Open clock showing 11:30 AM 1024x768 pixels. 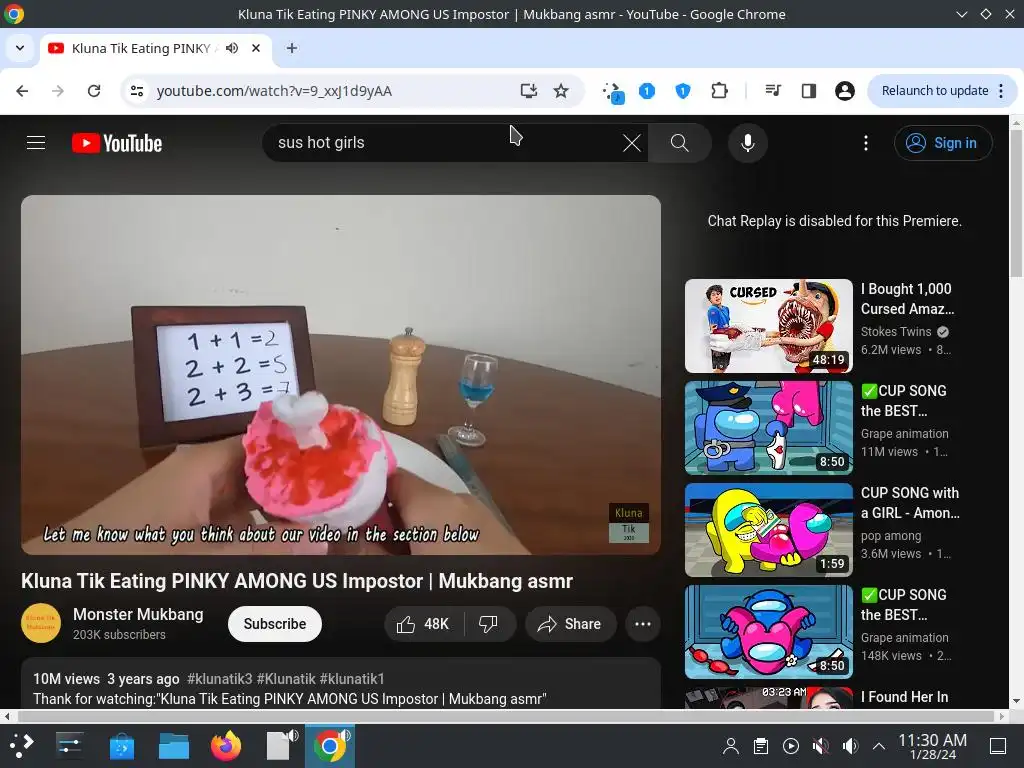(x=932, y=746)
